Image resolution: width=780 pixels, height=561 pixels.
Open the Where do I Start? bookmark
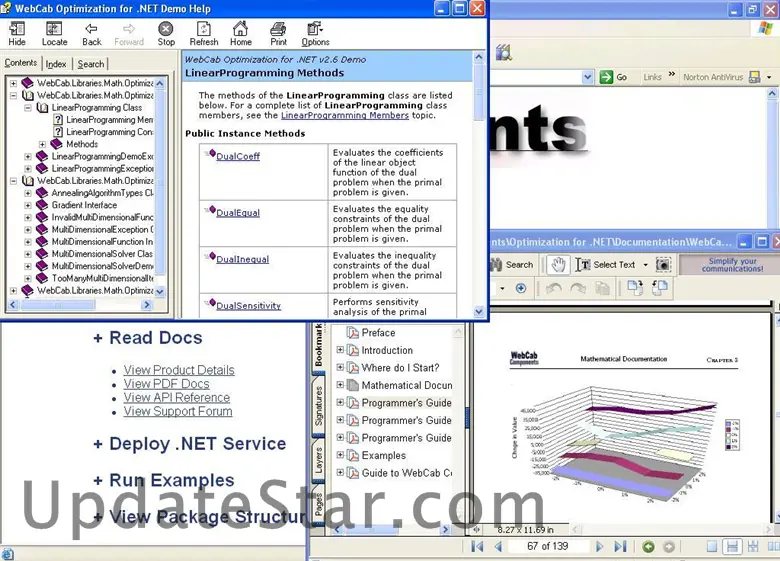[393, 368]
